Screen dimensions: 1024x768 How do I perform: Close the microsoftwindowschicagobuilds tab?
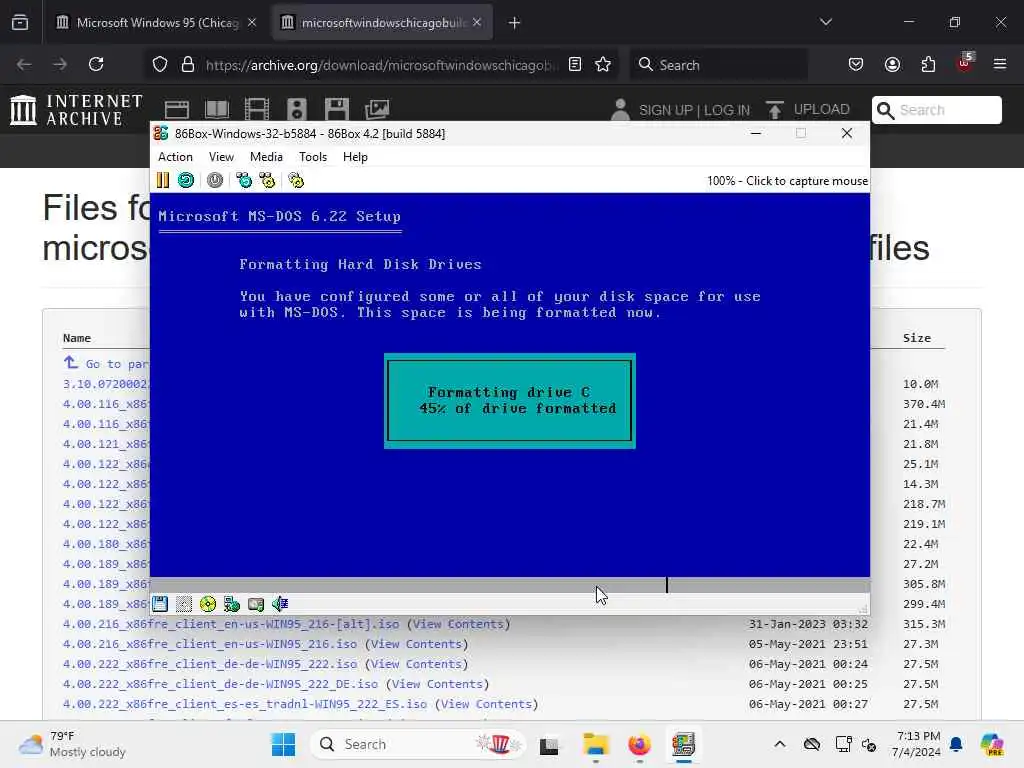pos(477,23)
